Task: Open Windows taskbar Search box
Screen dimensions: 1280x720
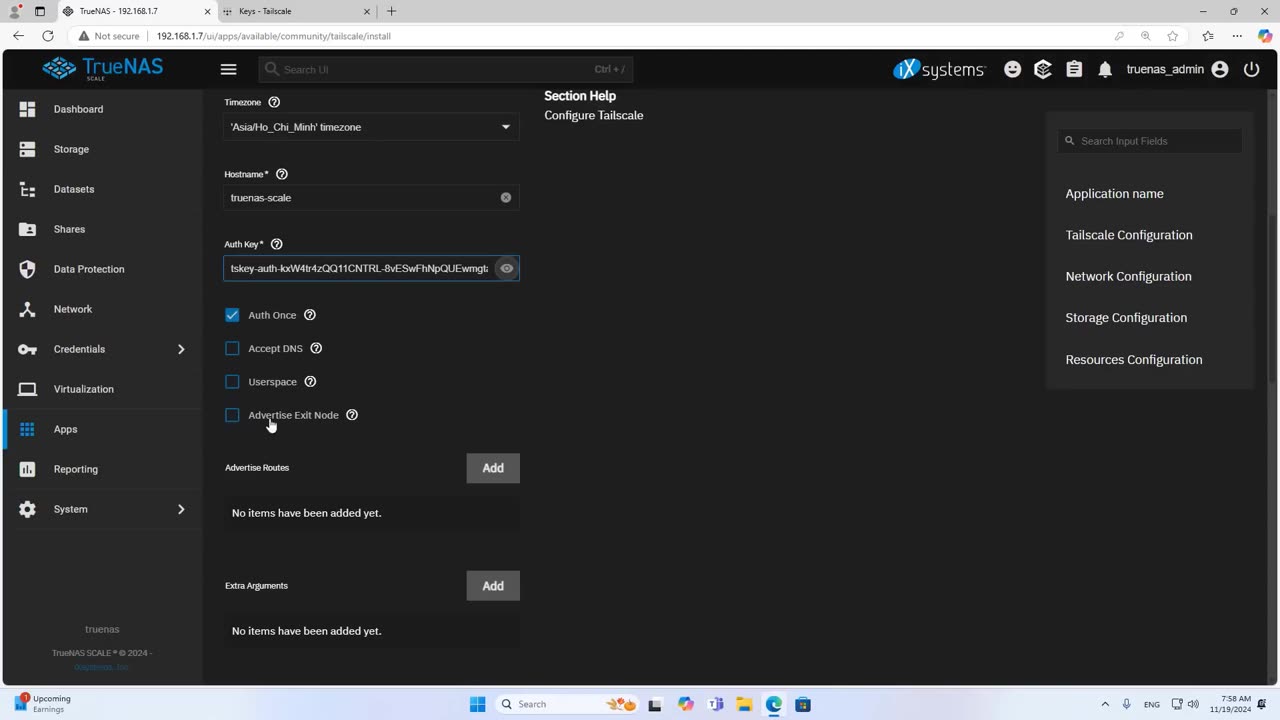Action: (566, 704)
